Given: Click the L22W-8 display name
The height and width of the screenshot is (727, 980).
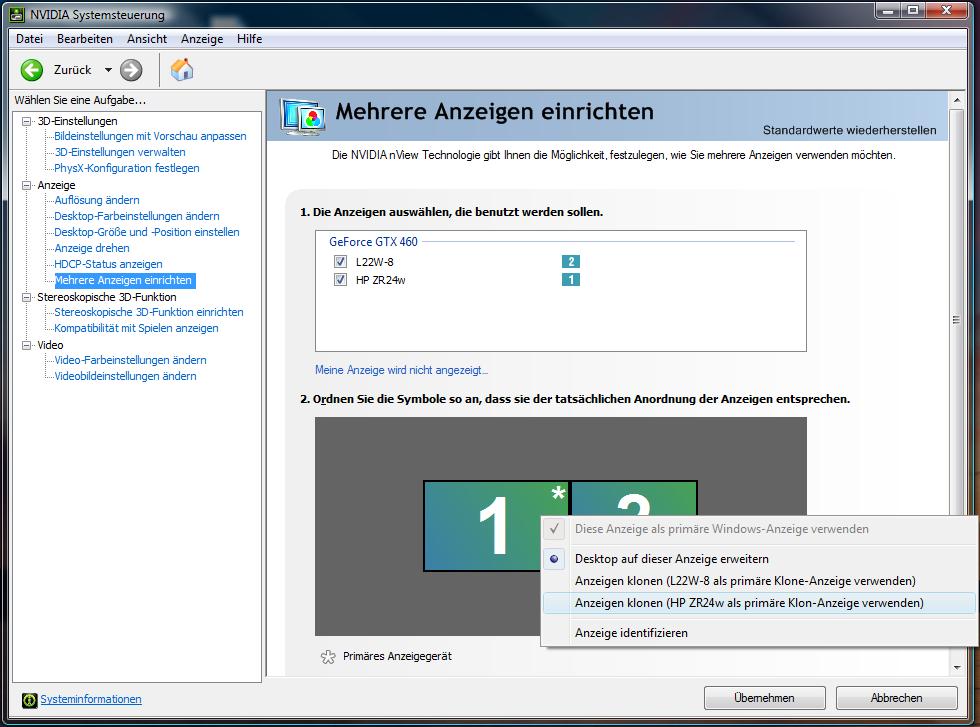Looking at the screenshot, I should tap(374, 262).
